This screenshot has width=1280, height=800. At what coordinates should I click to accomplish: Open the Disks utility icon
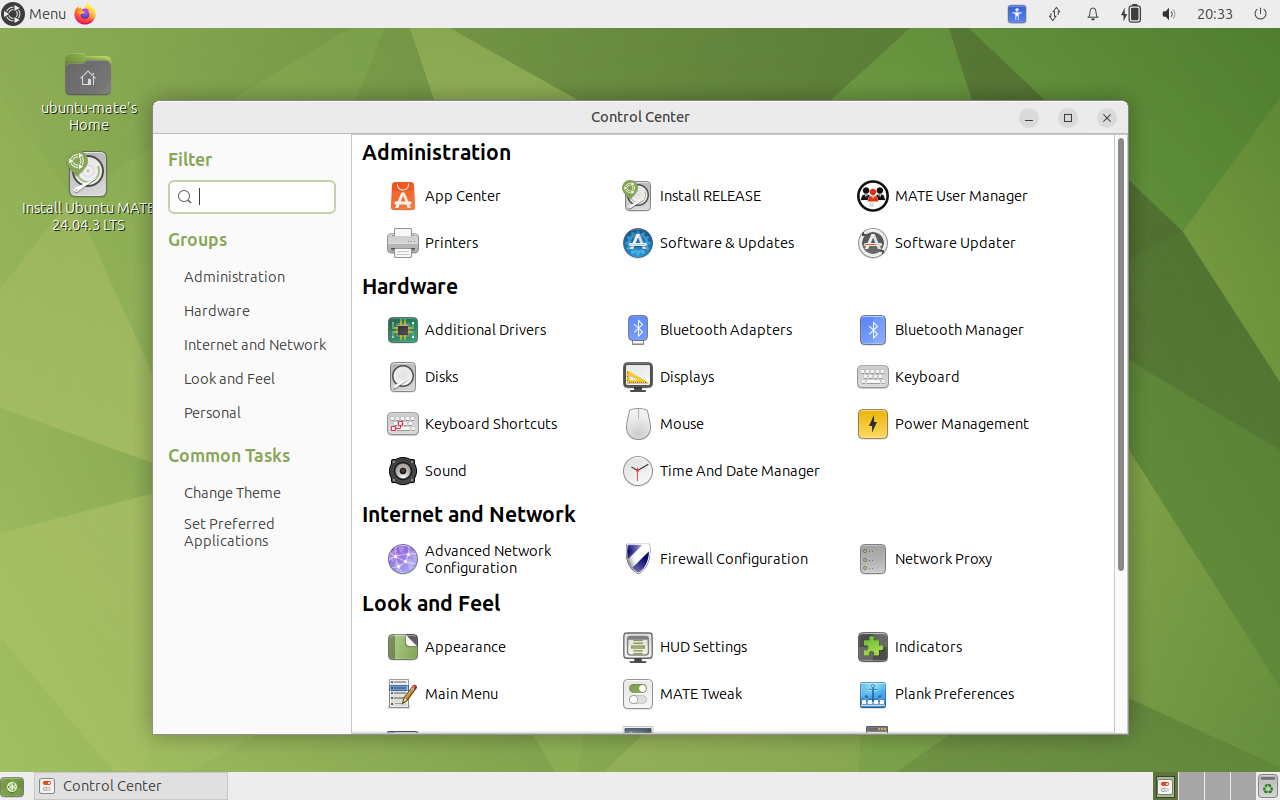point(402,377)
